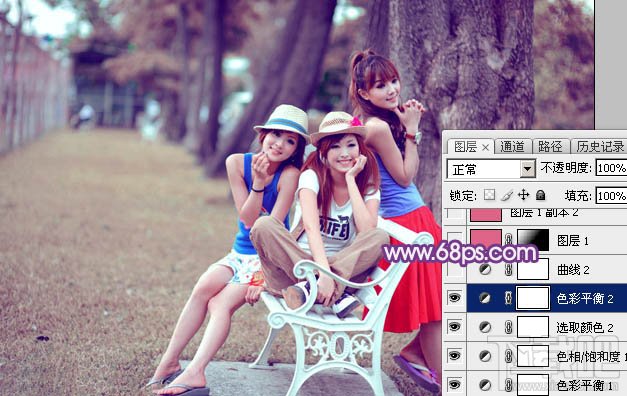The width and height of the screenshot is (627, 396).
Task: Select the pink color thumbnail of 图层 1
Action: (x=486, y=240)
